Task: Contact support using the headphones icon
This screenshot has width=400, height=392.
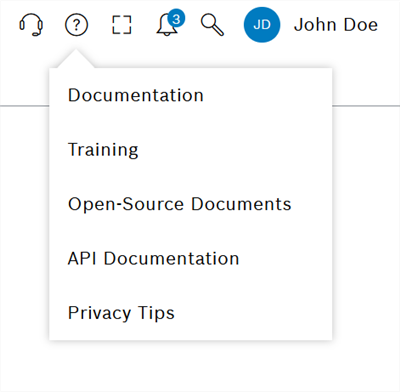Action: [31, 25]
